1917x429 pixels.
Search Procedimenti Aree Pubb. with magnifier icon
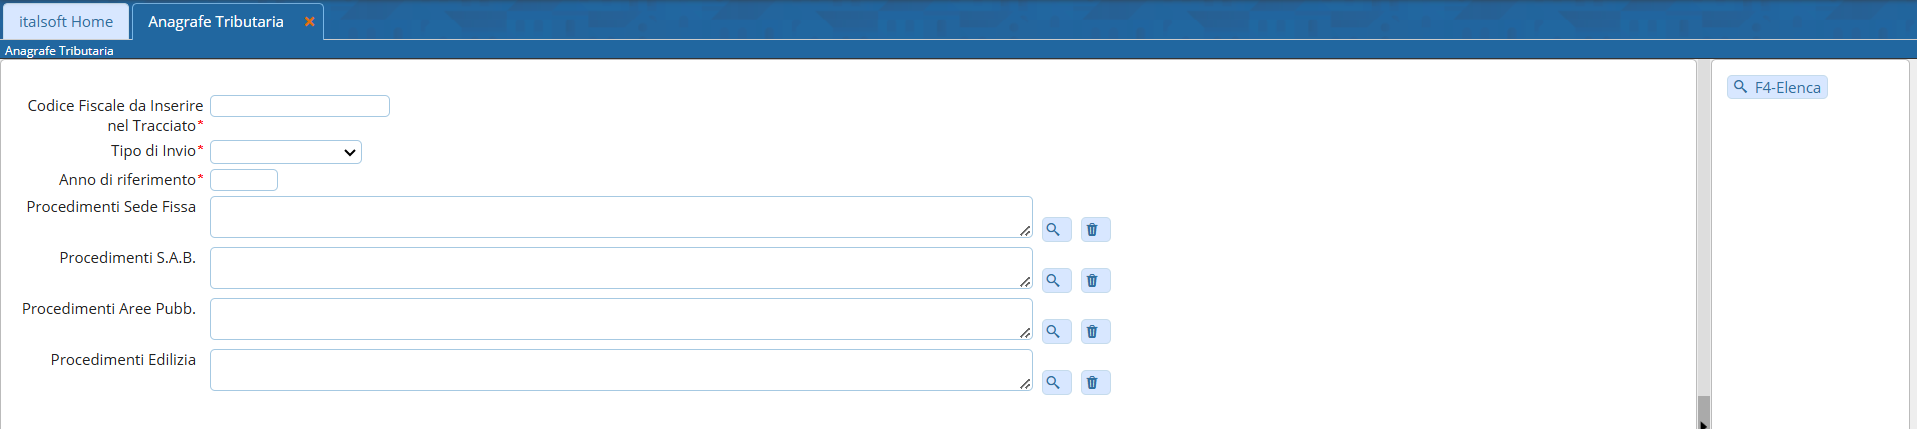[x=1055, y=332]
